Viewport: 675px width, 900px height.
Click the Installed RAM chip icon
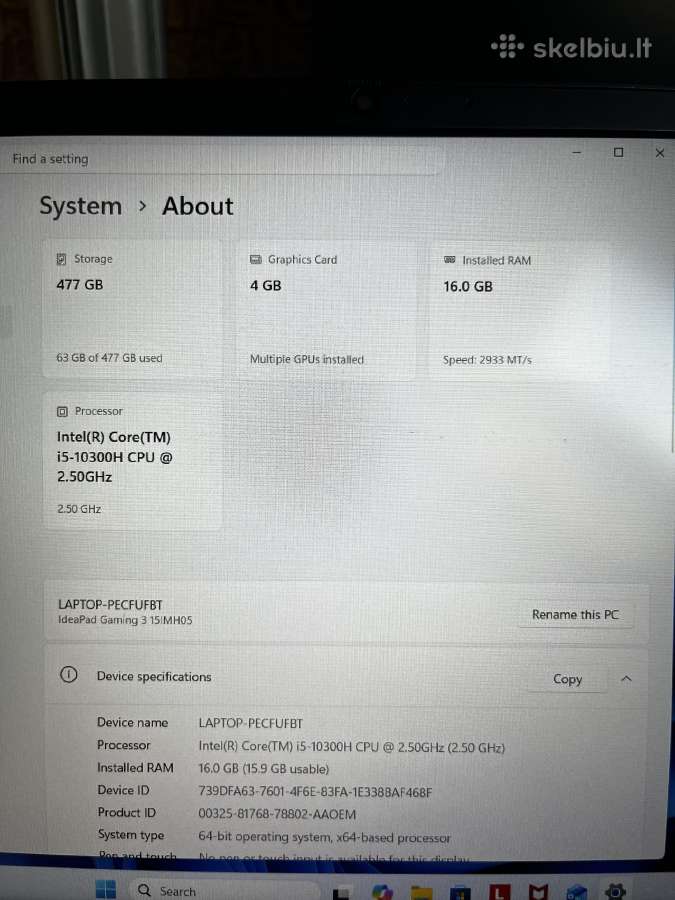coord(449,260)
